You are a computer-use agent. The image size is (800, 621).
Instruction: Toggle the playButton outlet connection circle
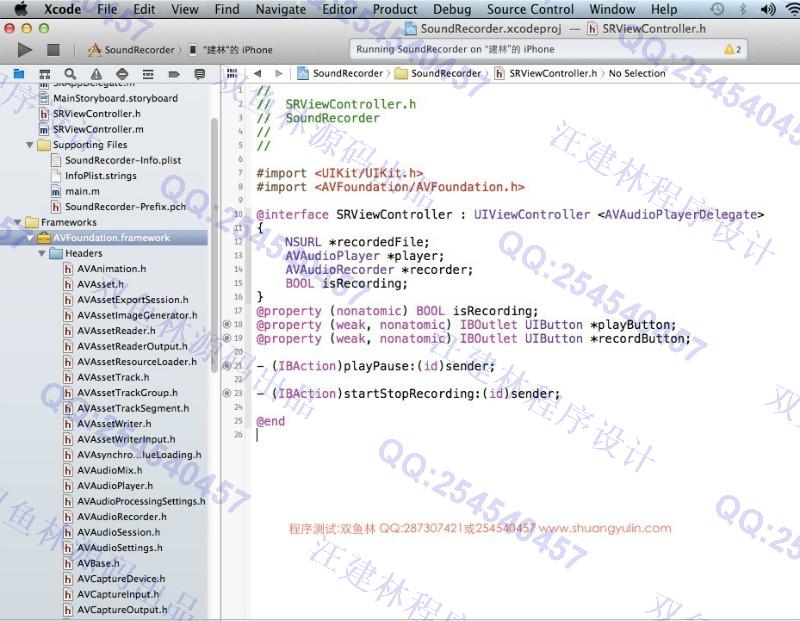pyautogui.click(x=227, y=324)
